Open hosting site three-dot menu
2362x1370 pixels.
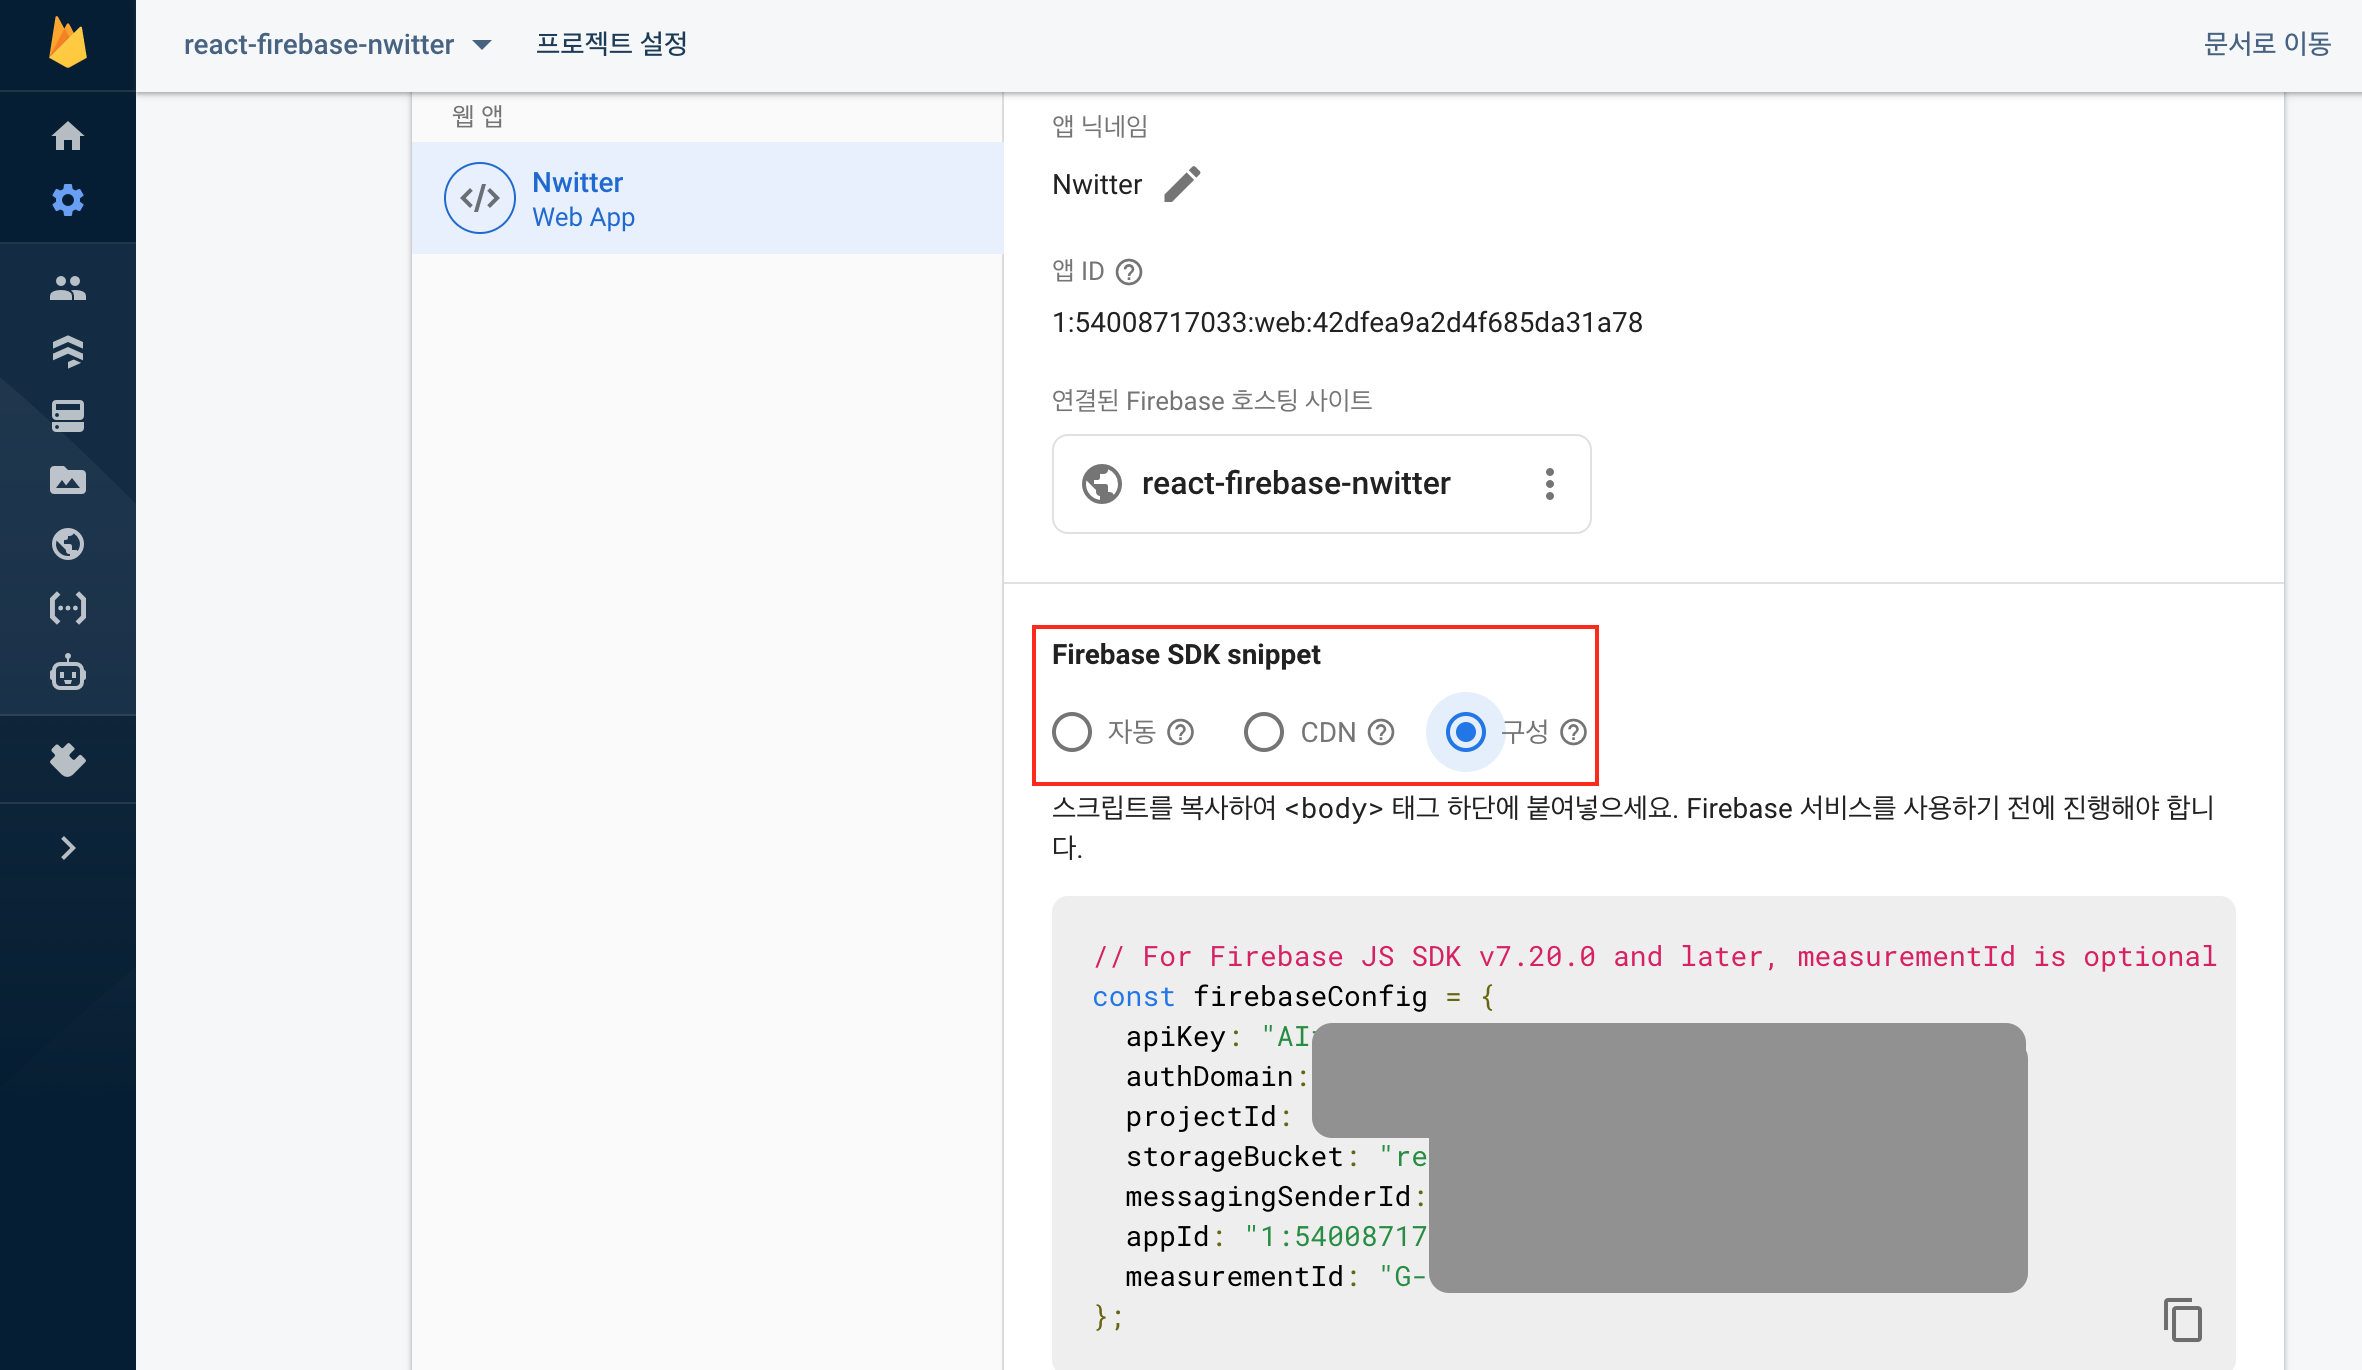point(1549,484)
